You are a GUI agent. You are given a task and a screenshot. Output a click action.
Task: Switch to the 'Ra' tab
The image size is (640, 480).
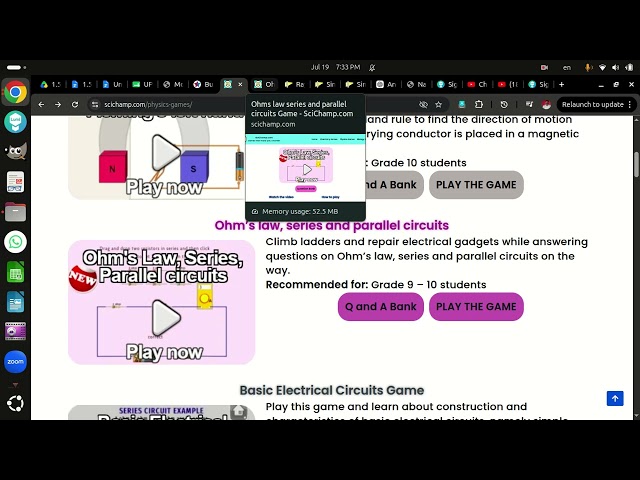[x=294, y=84]
